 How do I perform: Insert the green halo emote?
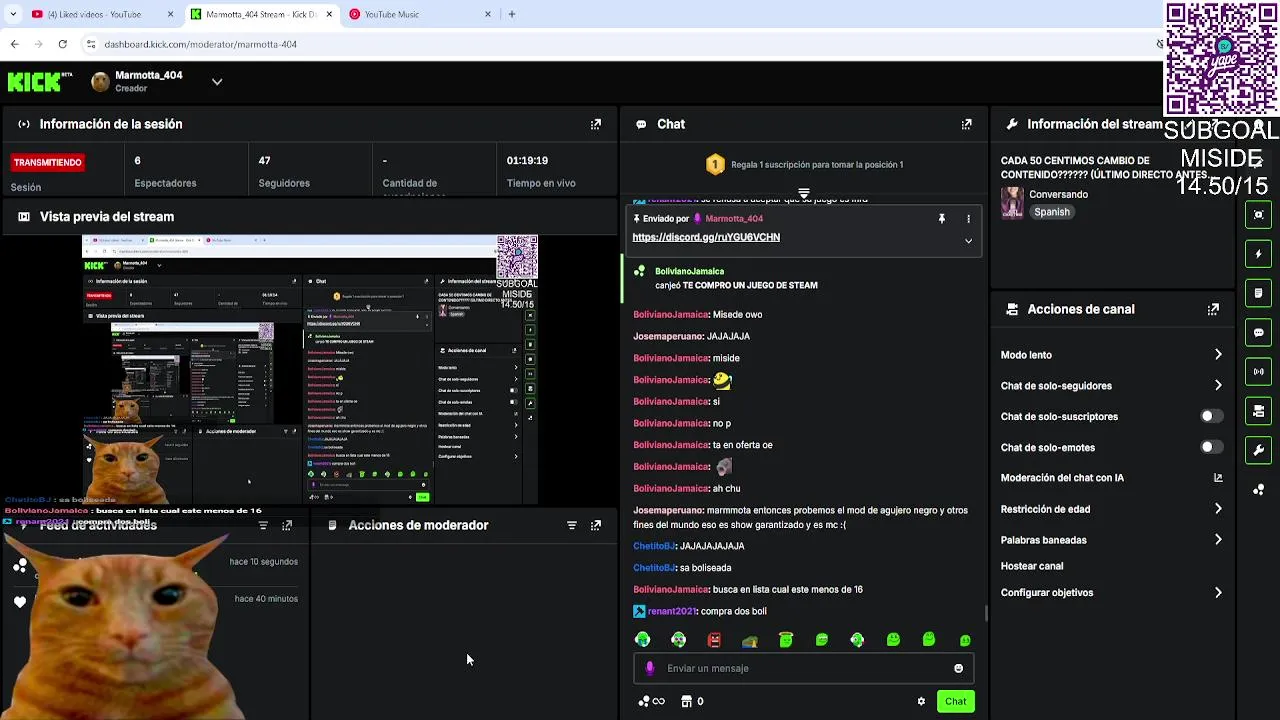coord(786,640)
